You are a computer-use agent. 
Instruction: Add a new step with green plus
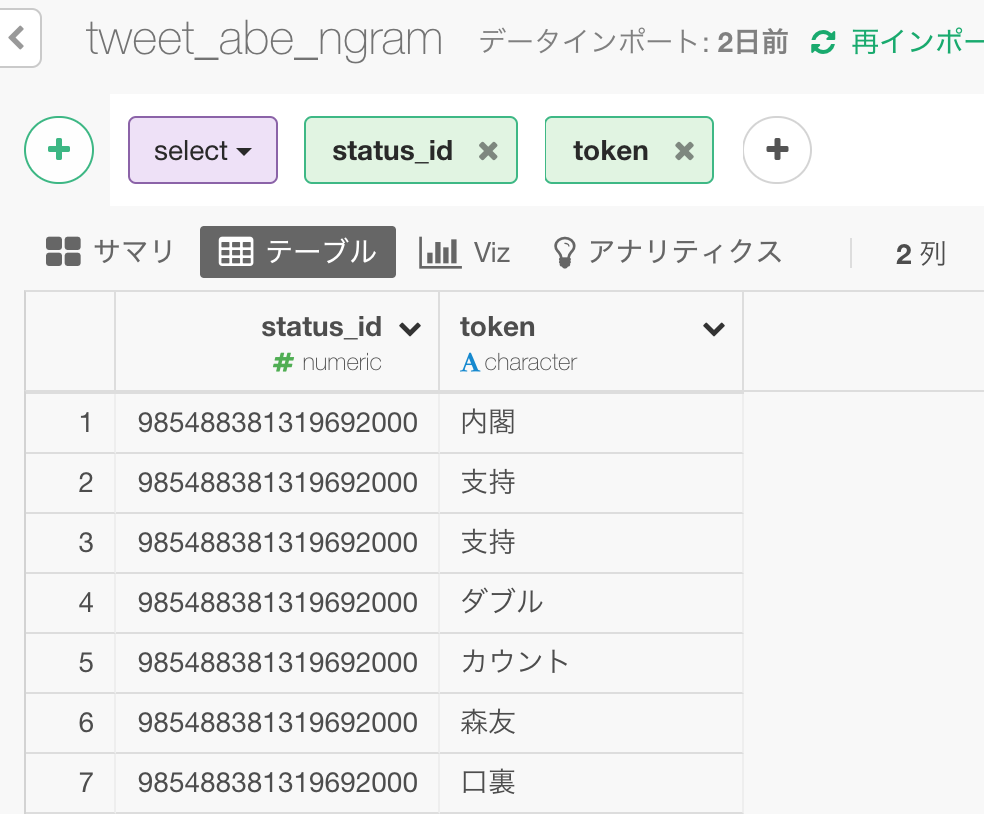coord(59,150)
